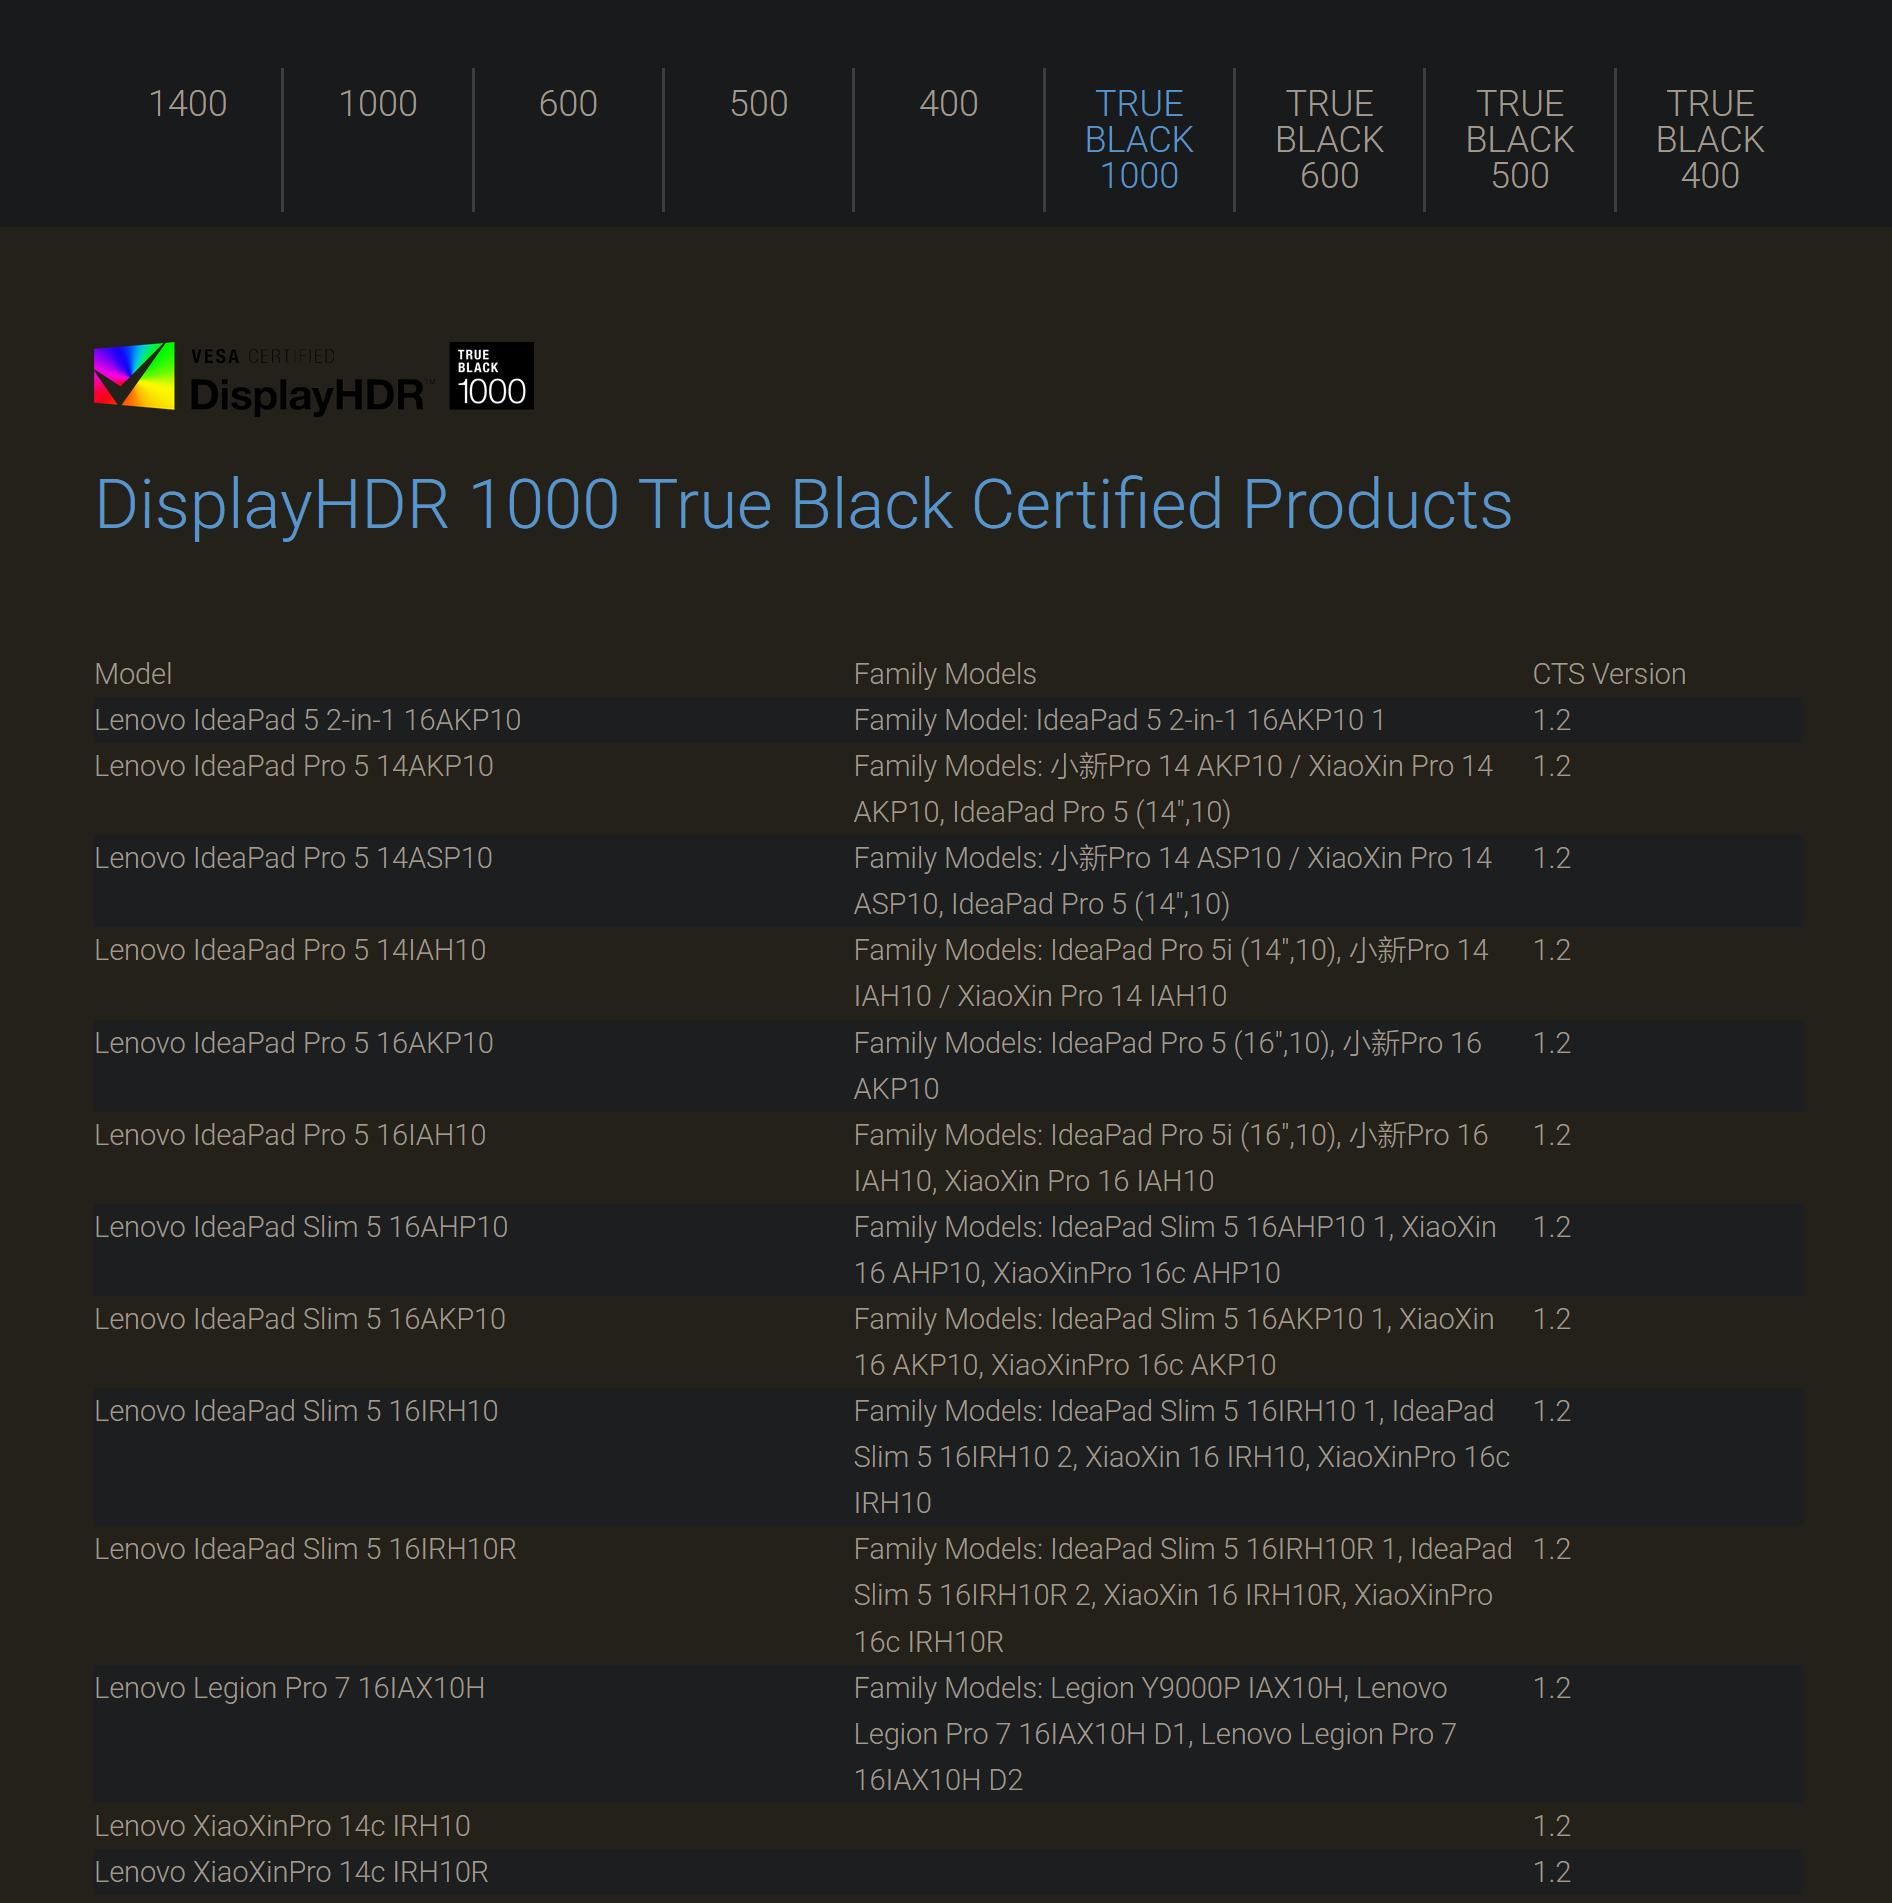
Task: Click the DisplayHDR 1000 True Black heading
Action: click(x=803, y=507)
